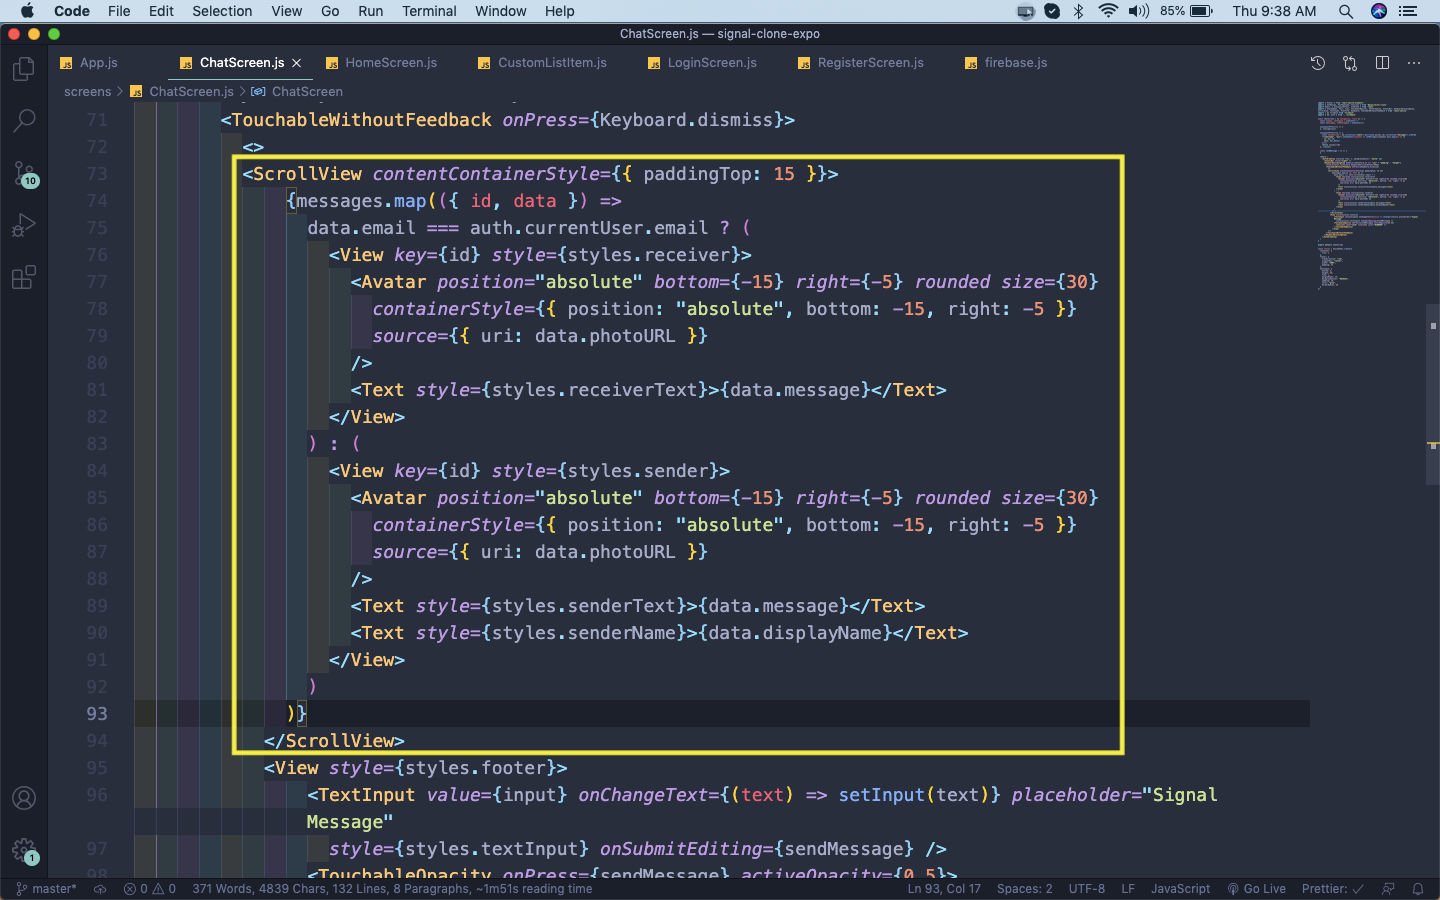Click the master* branch in status bar
Screen dimensions: 1440x900
click(46, 889)
